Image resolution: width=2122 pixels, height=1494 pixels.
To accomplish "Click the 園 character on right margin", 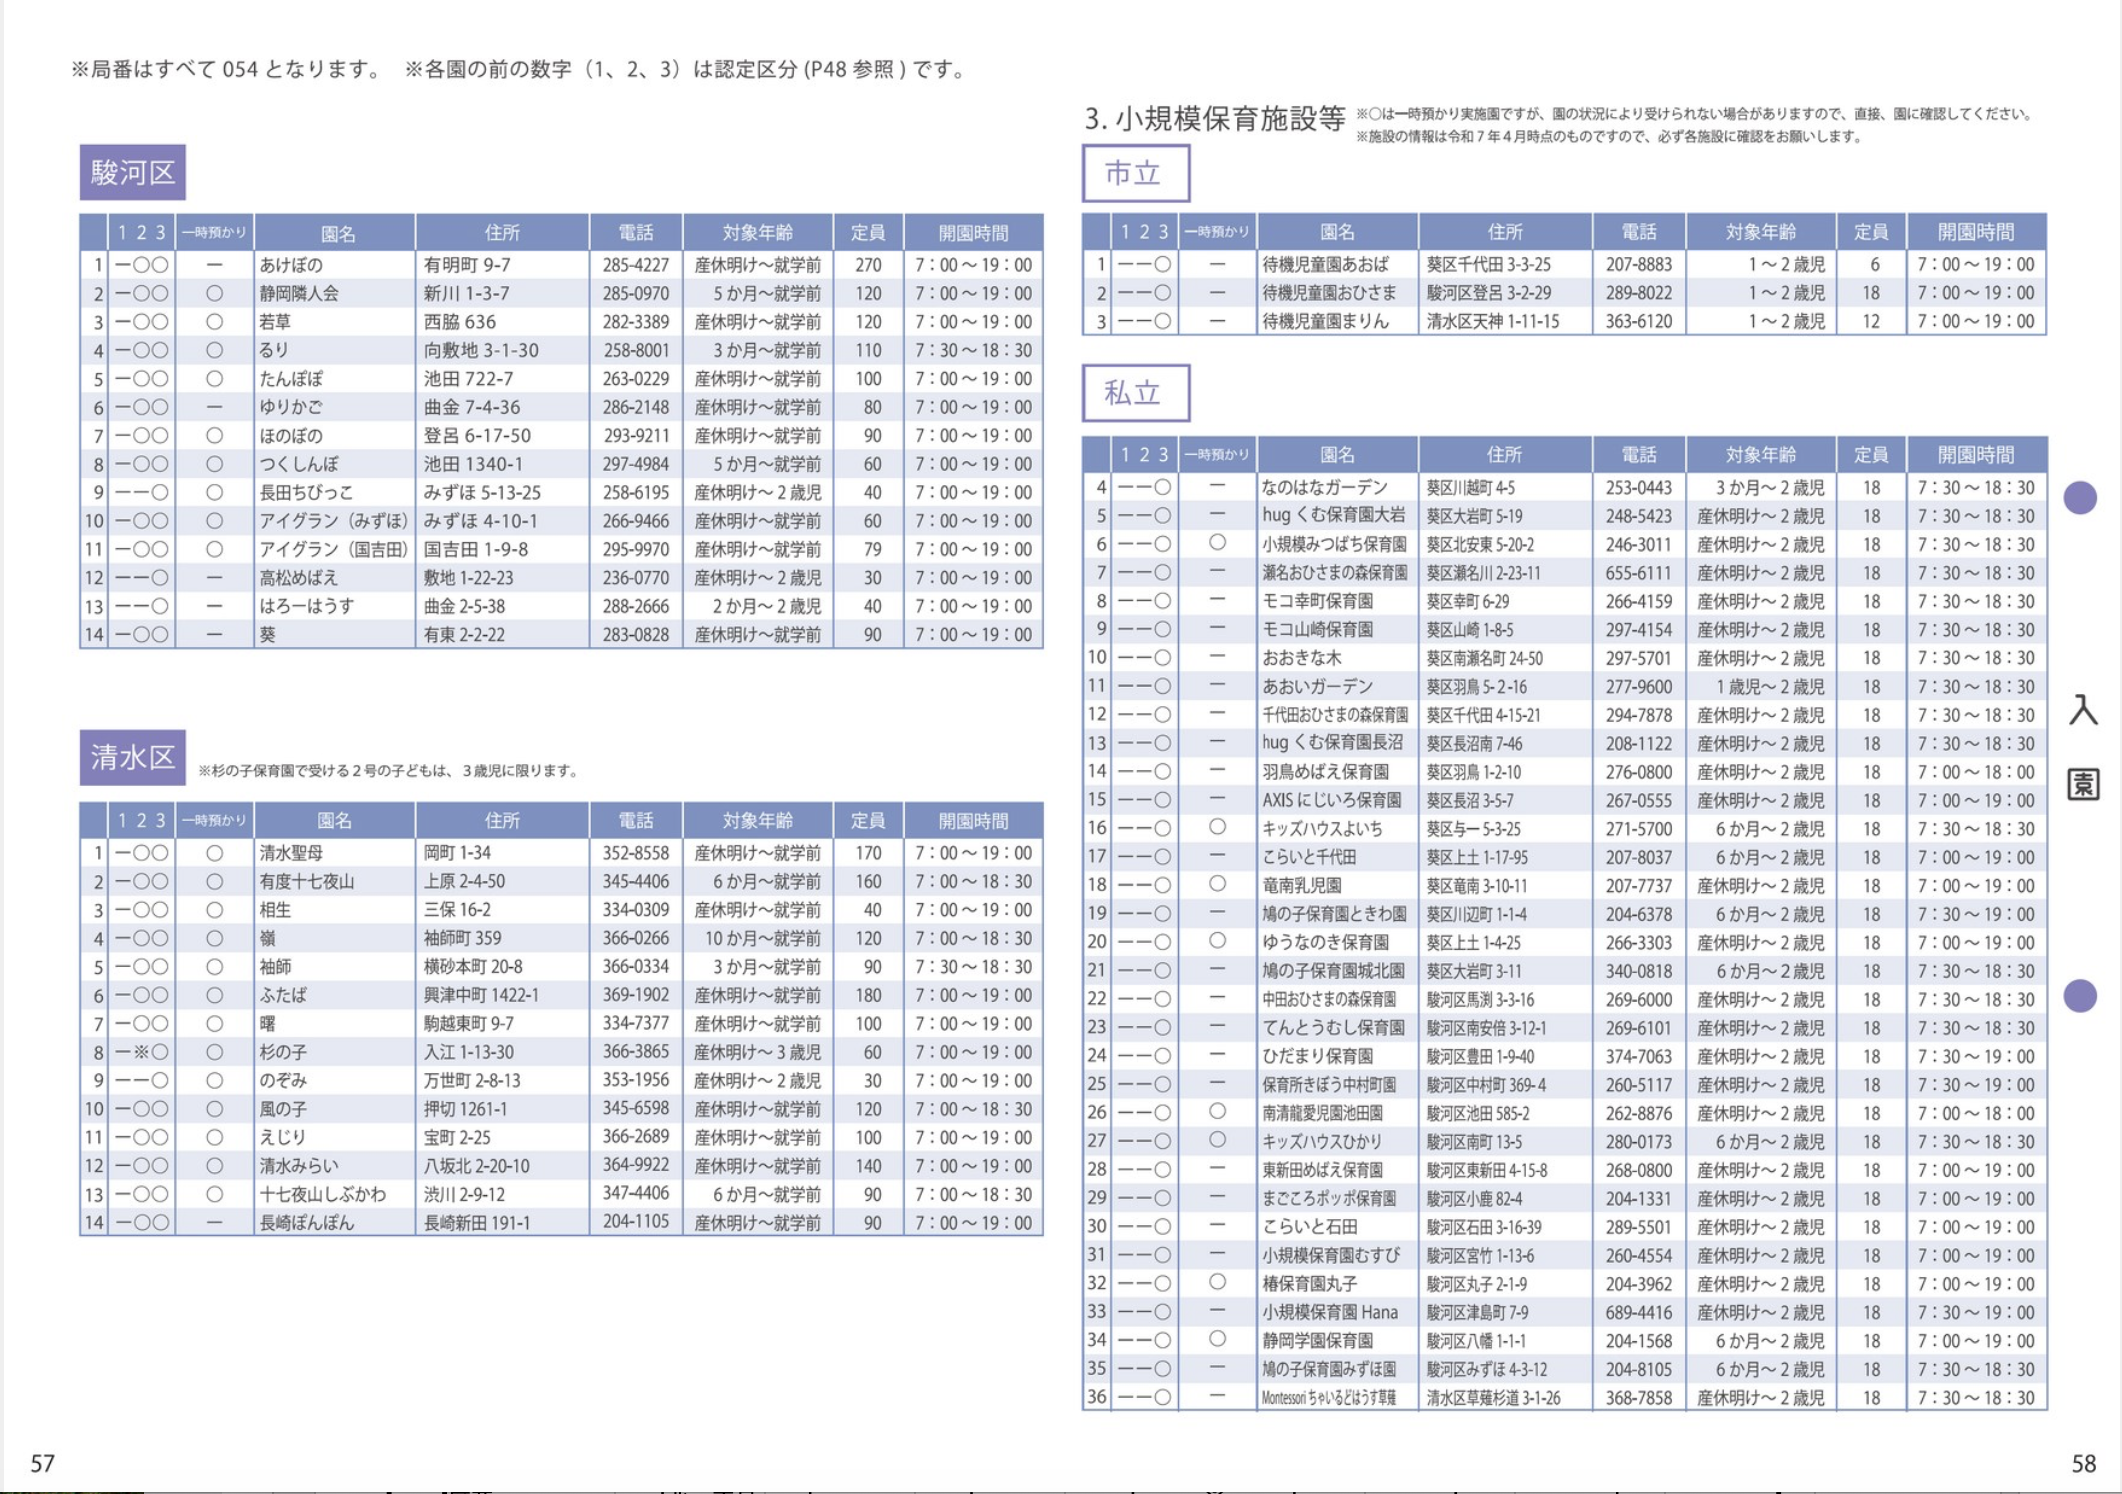I will (x=2083, y=784).
